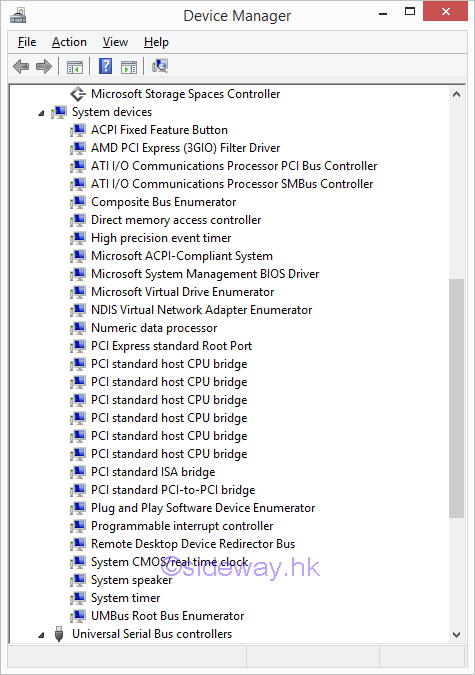Open the Action menu
Viewport: 475px width, 675px height.
point(69,42)
